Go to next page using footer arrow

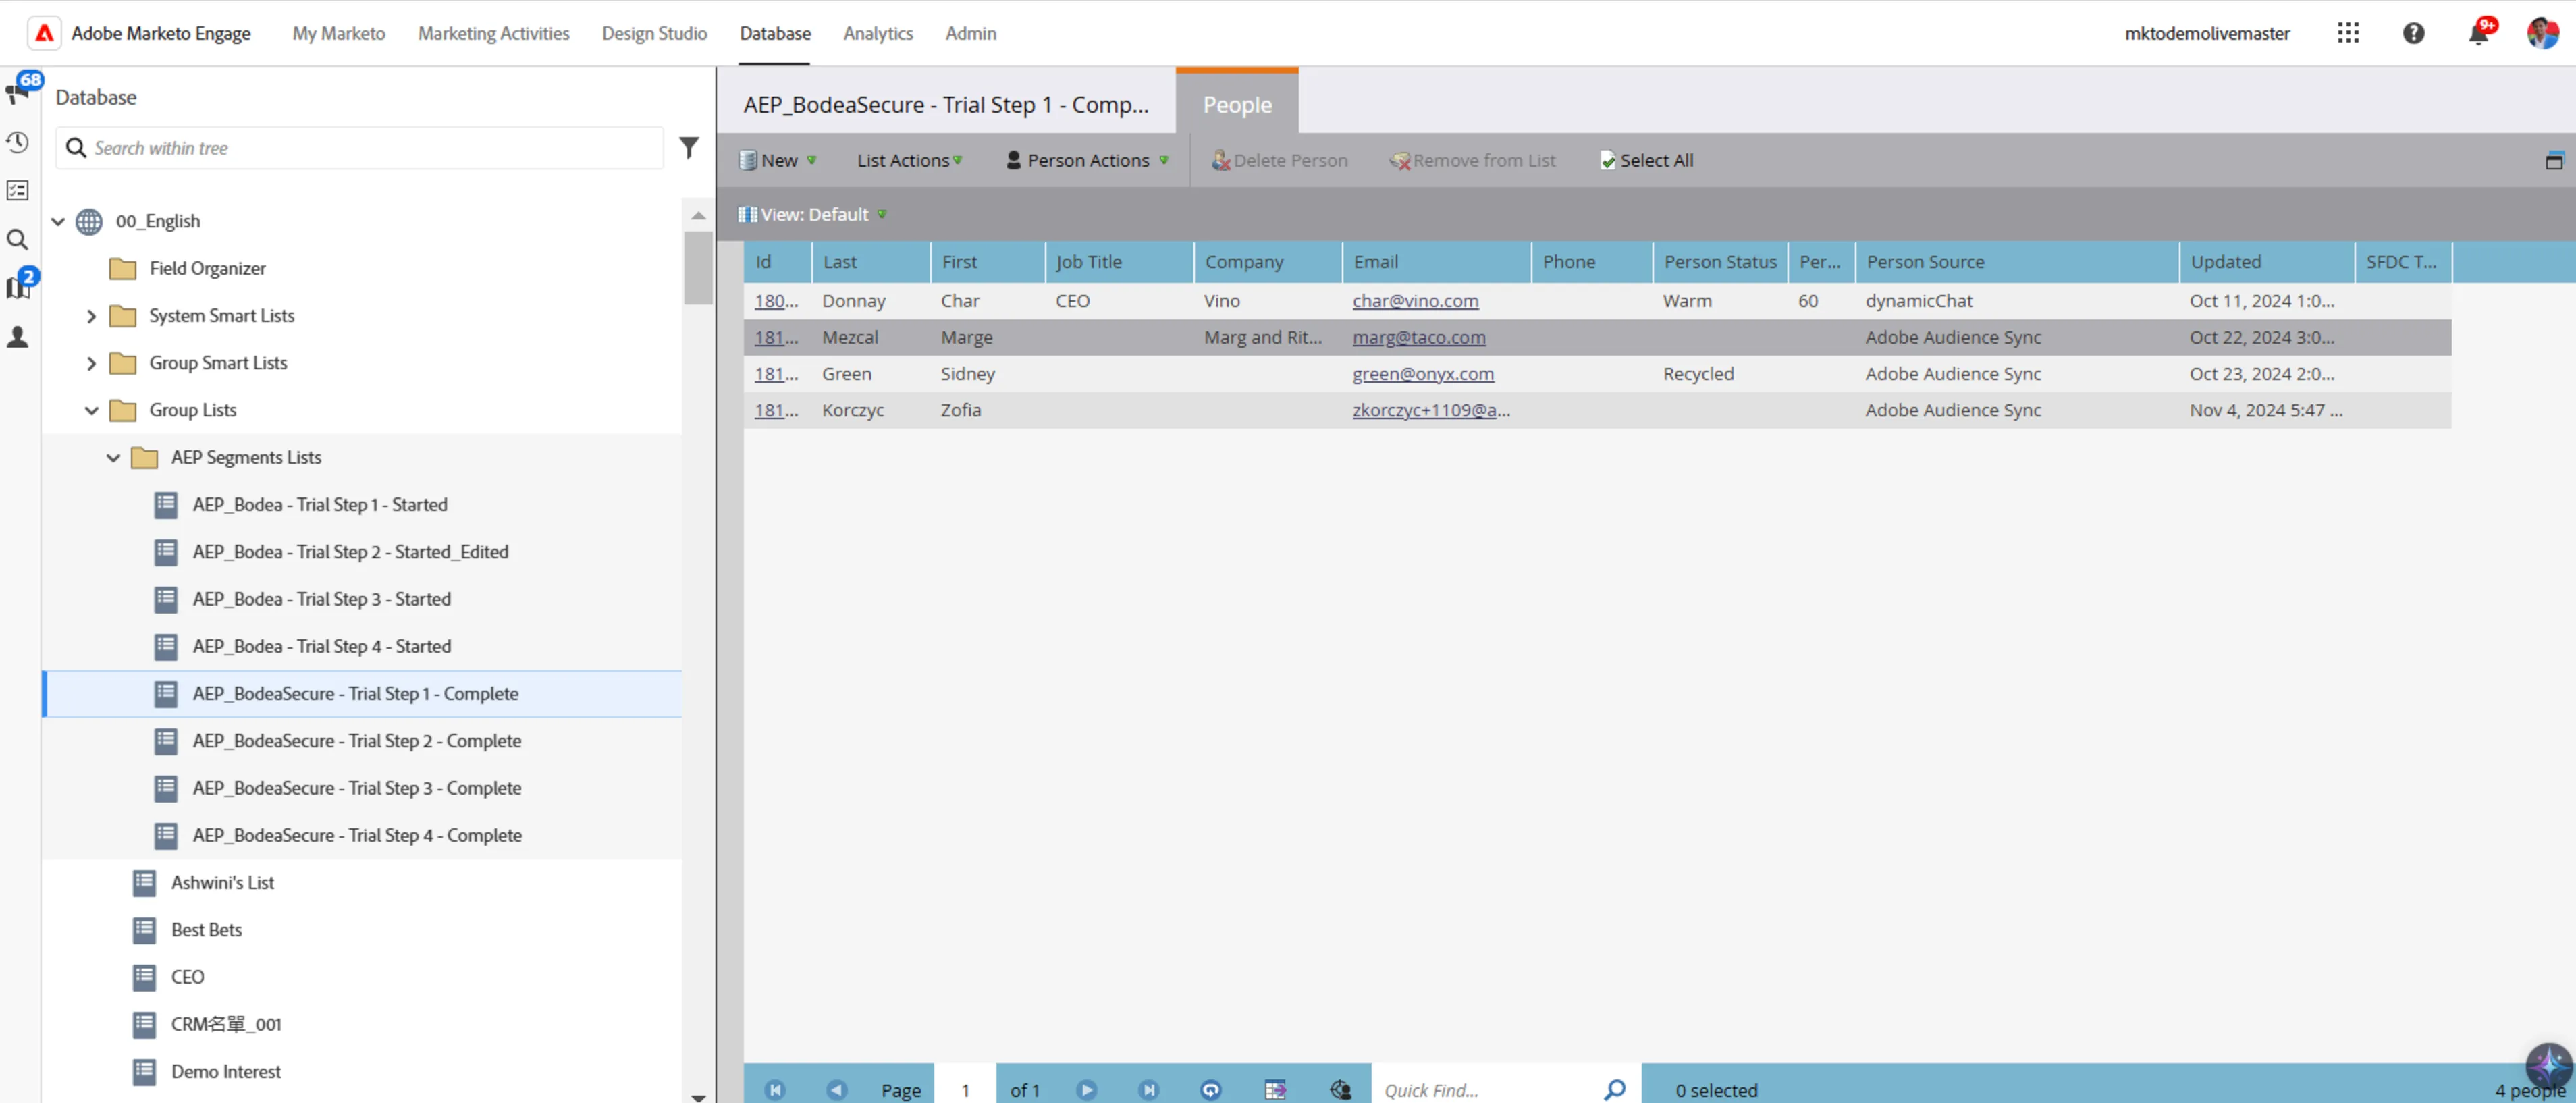pos(1087,1089)
